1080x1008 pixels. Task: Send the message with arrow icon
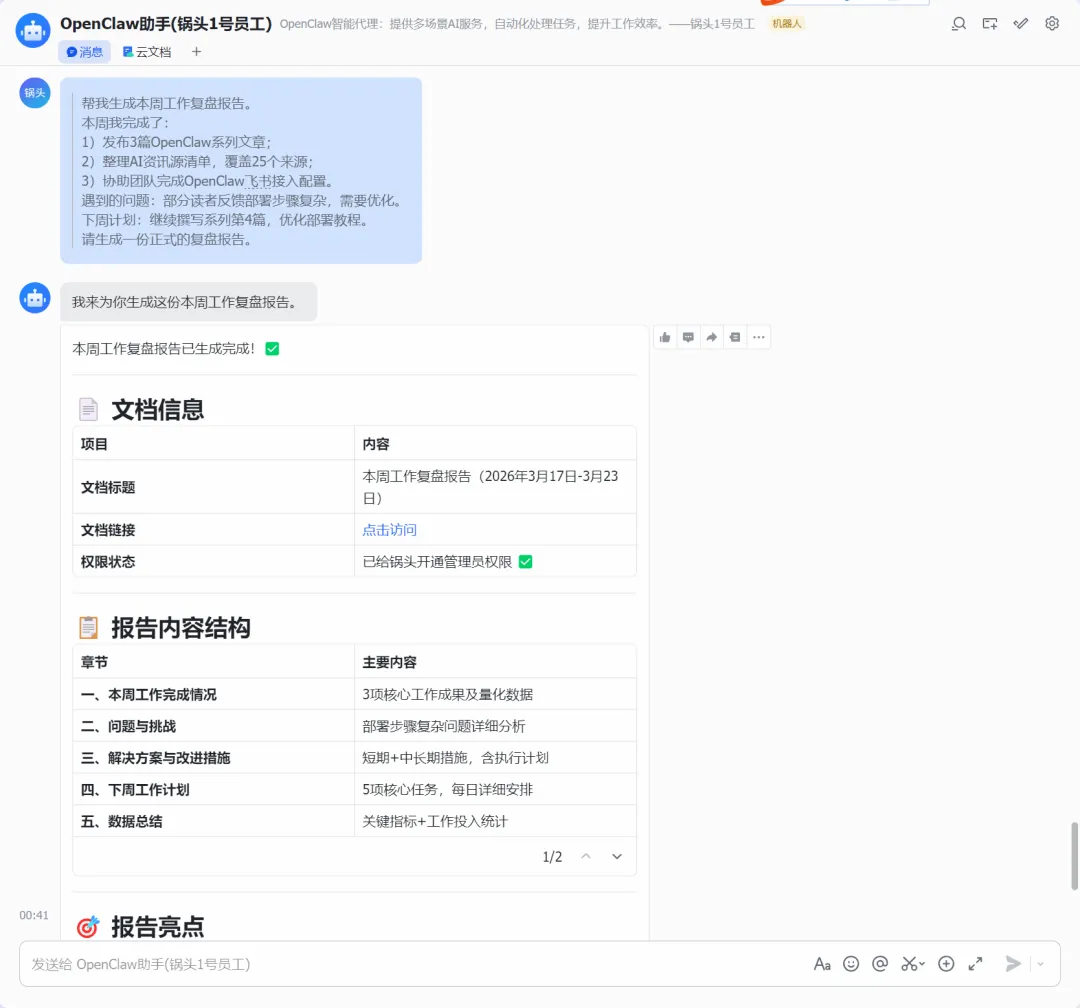coord(1012,964)
